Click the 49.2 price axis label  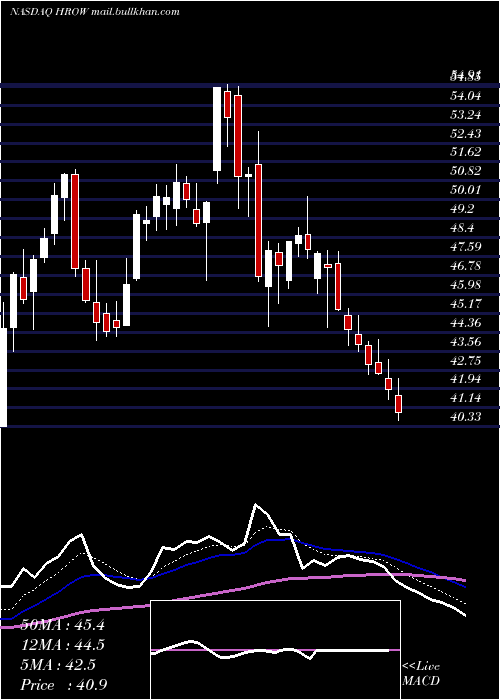tap(462, 209)
